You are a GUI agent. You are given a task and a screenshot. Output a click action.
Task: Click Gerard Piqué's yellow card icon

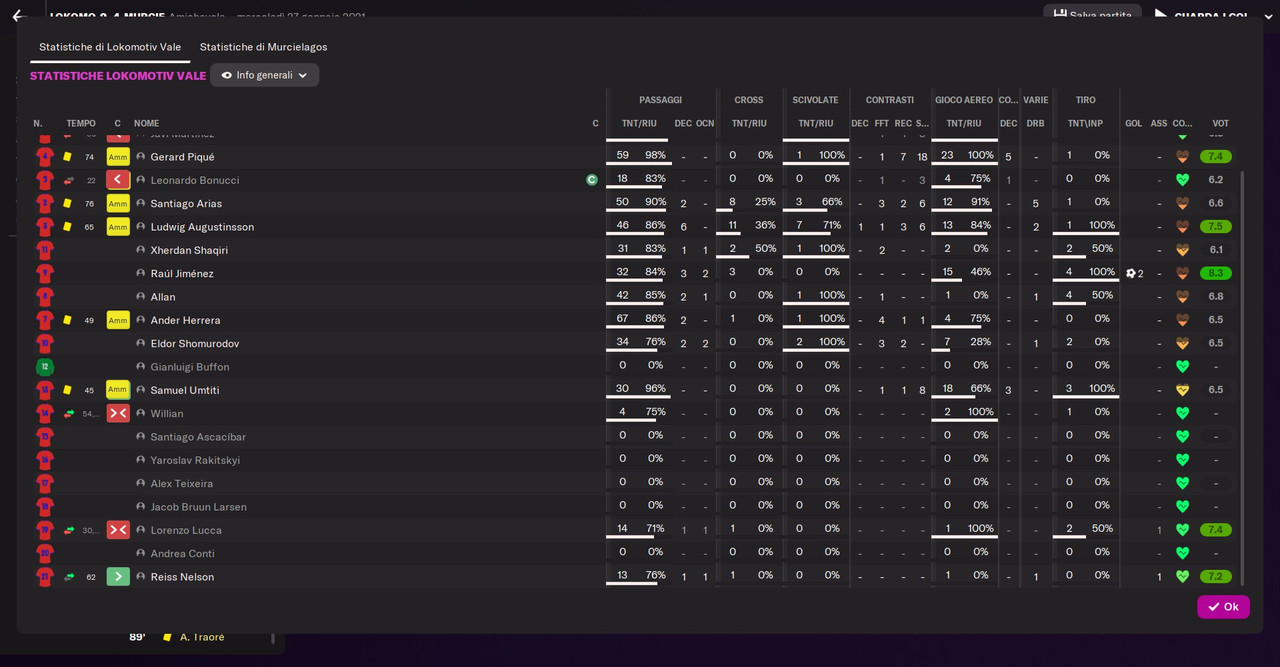67,157
